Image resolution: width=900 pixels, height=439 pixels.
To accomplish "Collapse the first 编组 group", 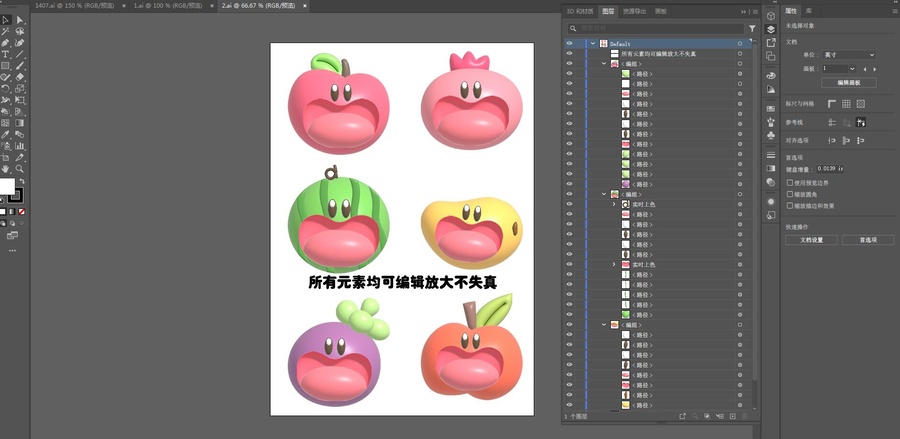I will tap(604, 64).
